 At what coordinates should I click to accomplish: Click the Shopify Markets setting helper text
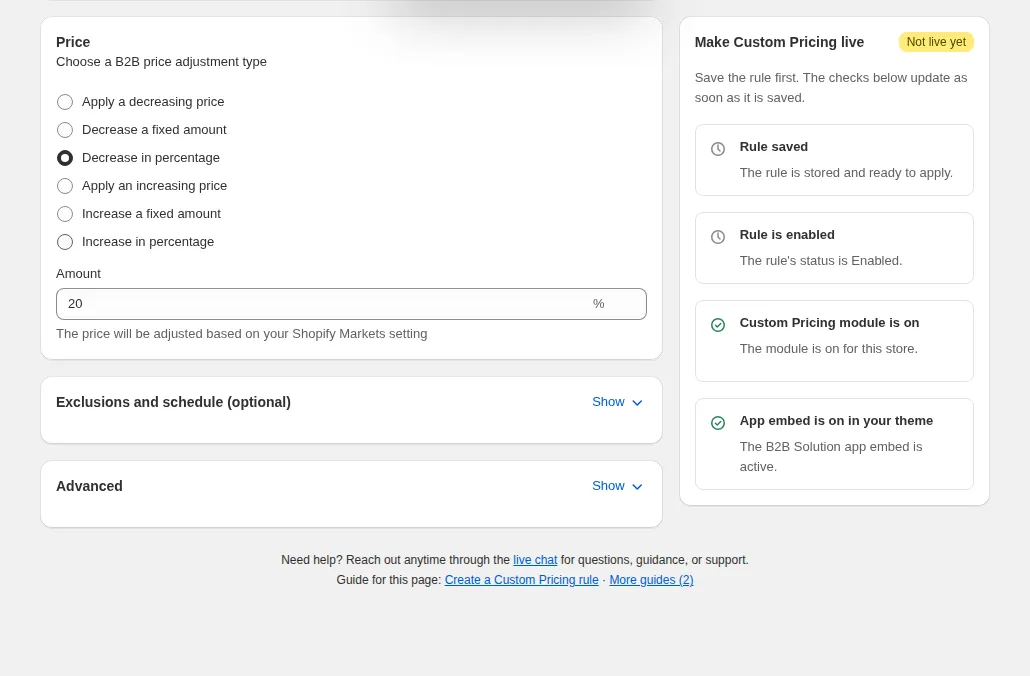(242, 334)
